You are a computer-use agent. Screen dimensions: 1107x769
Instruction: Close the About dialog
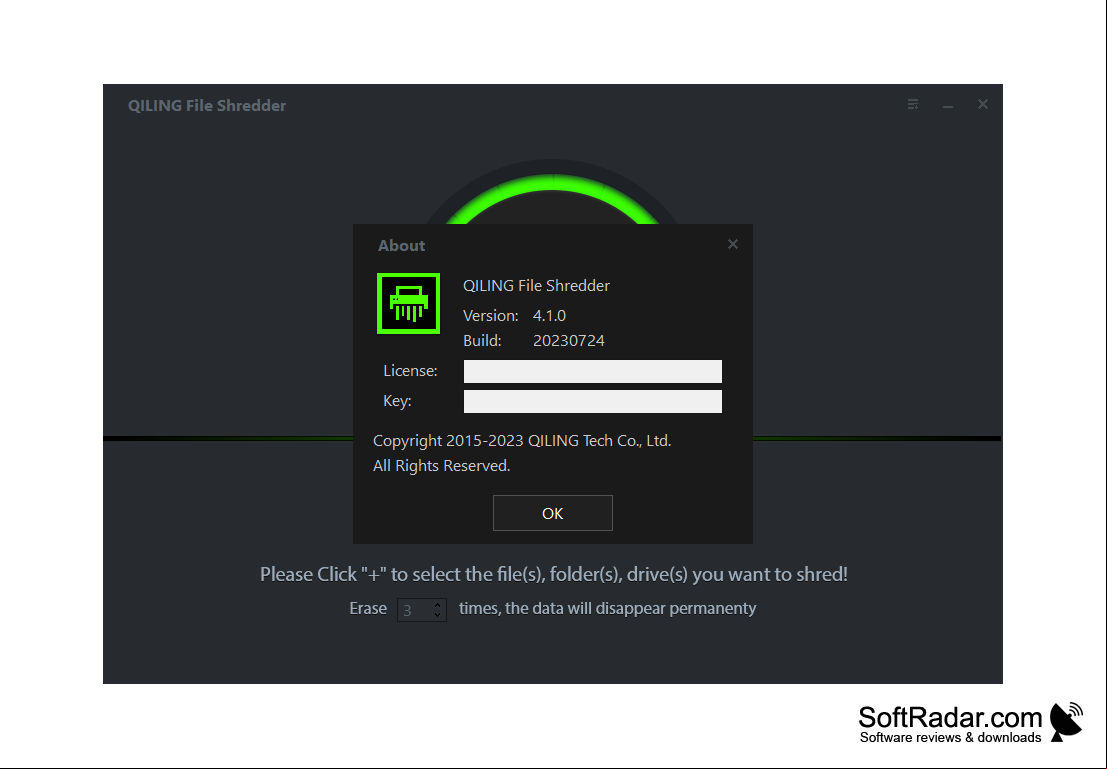point(733,244)
